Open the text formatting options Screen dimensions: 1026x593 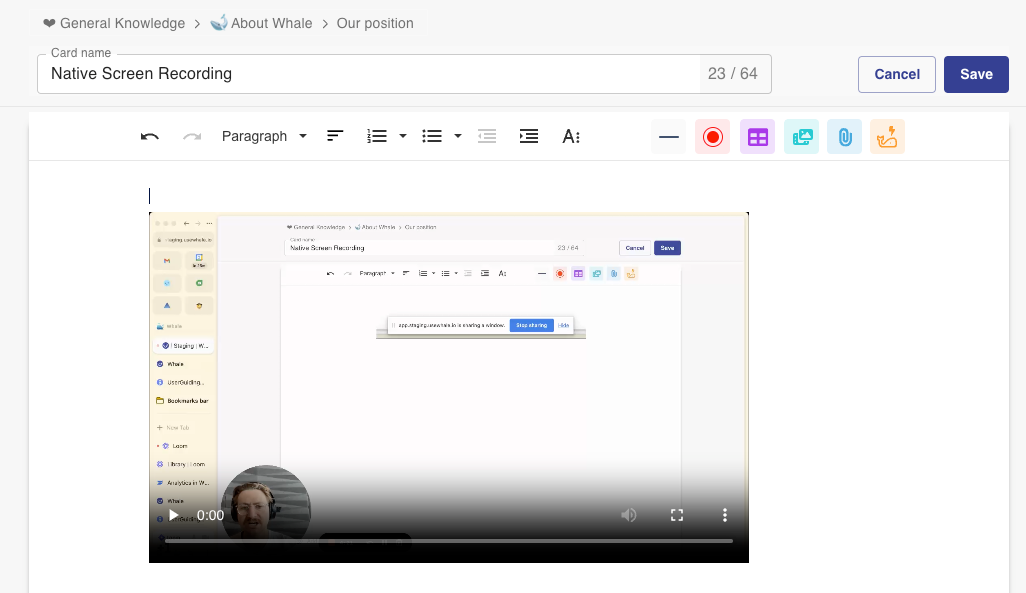[x=571, y=136]
